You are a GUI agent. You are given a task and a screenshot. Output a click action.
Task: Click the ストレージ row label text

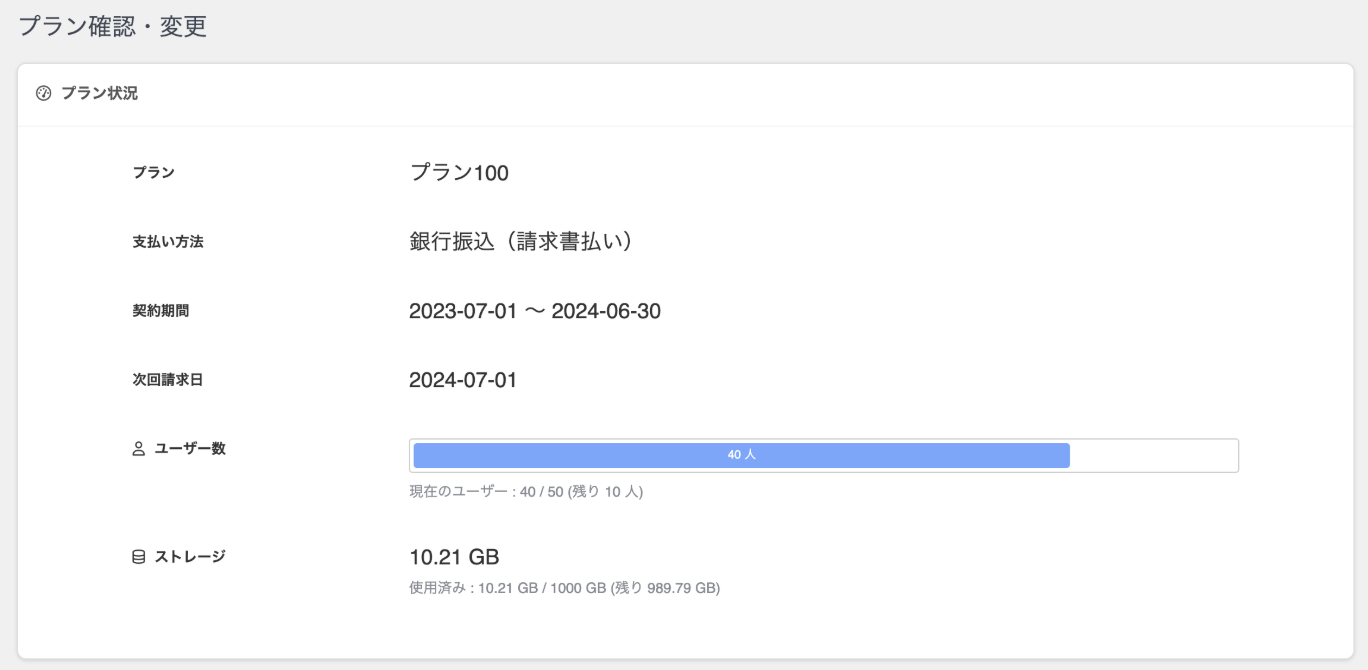190,557
